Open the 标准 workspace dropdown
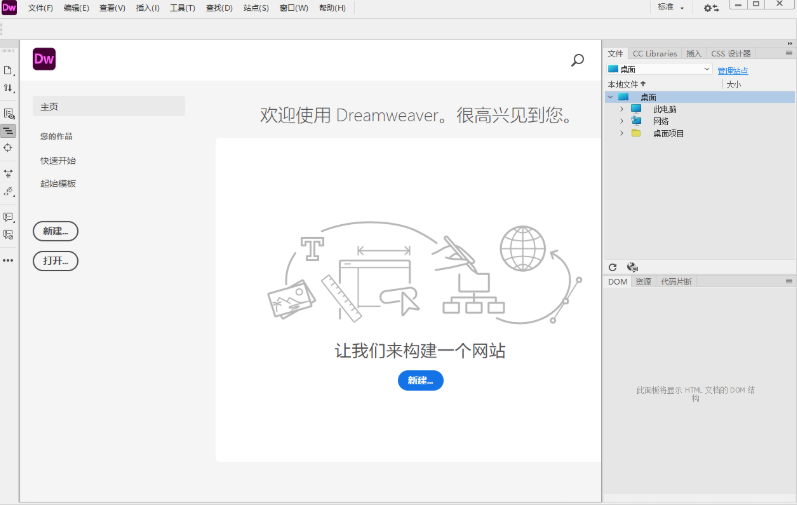 point(671,8)
